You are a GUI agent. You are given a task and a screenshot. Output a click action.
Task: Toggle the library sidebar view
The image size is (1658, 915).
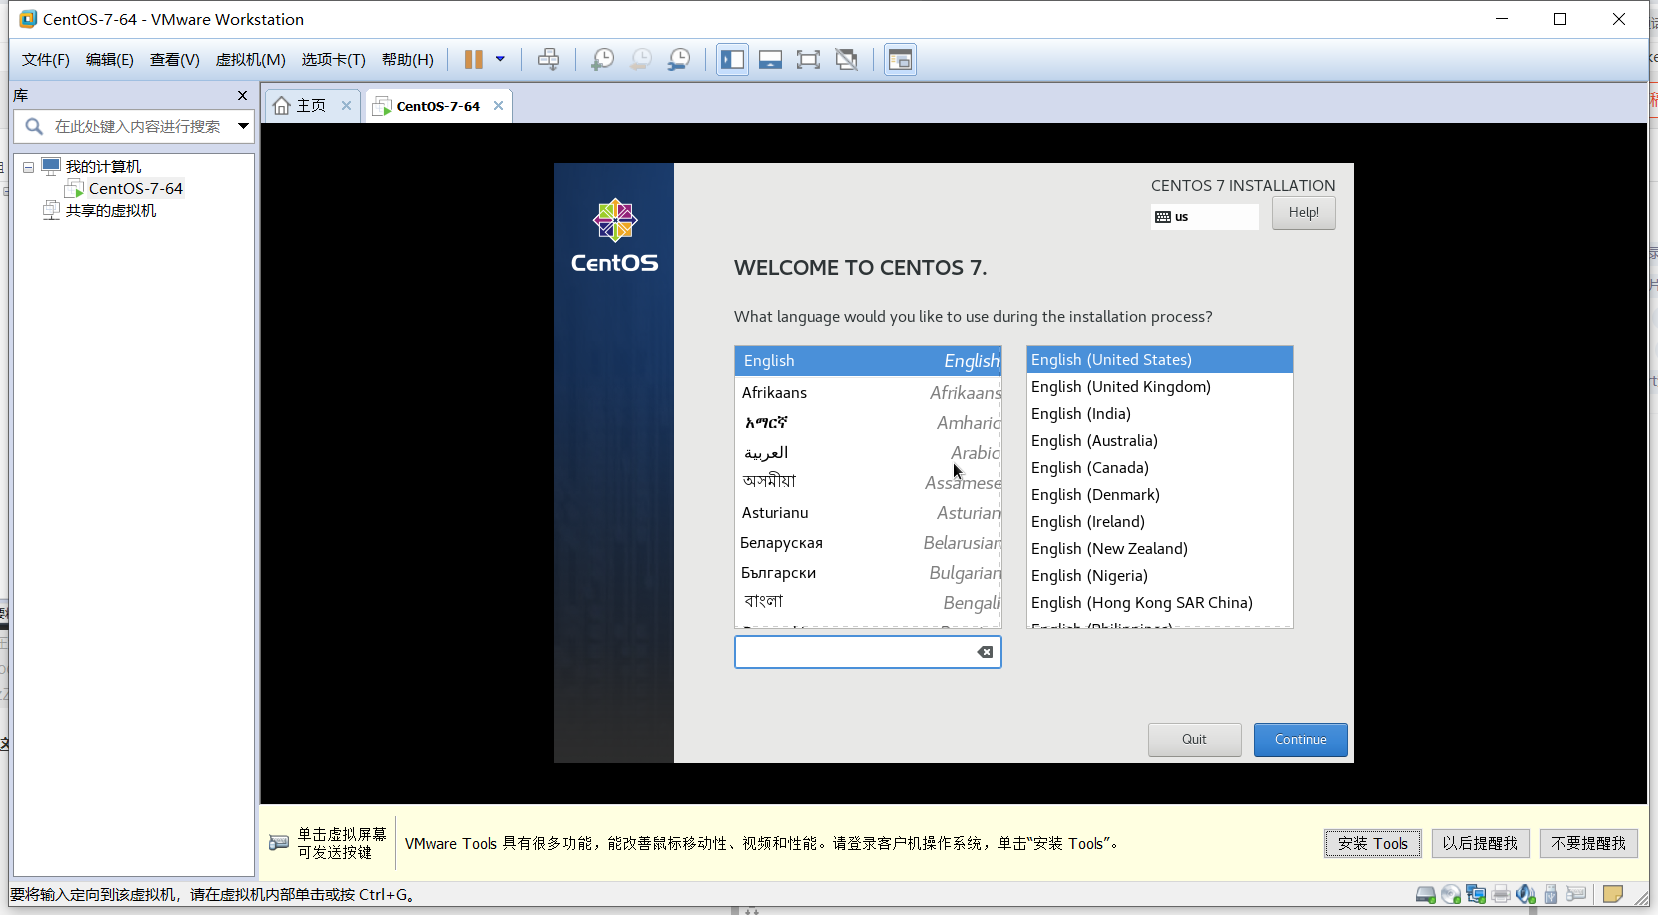coord(732,60)
